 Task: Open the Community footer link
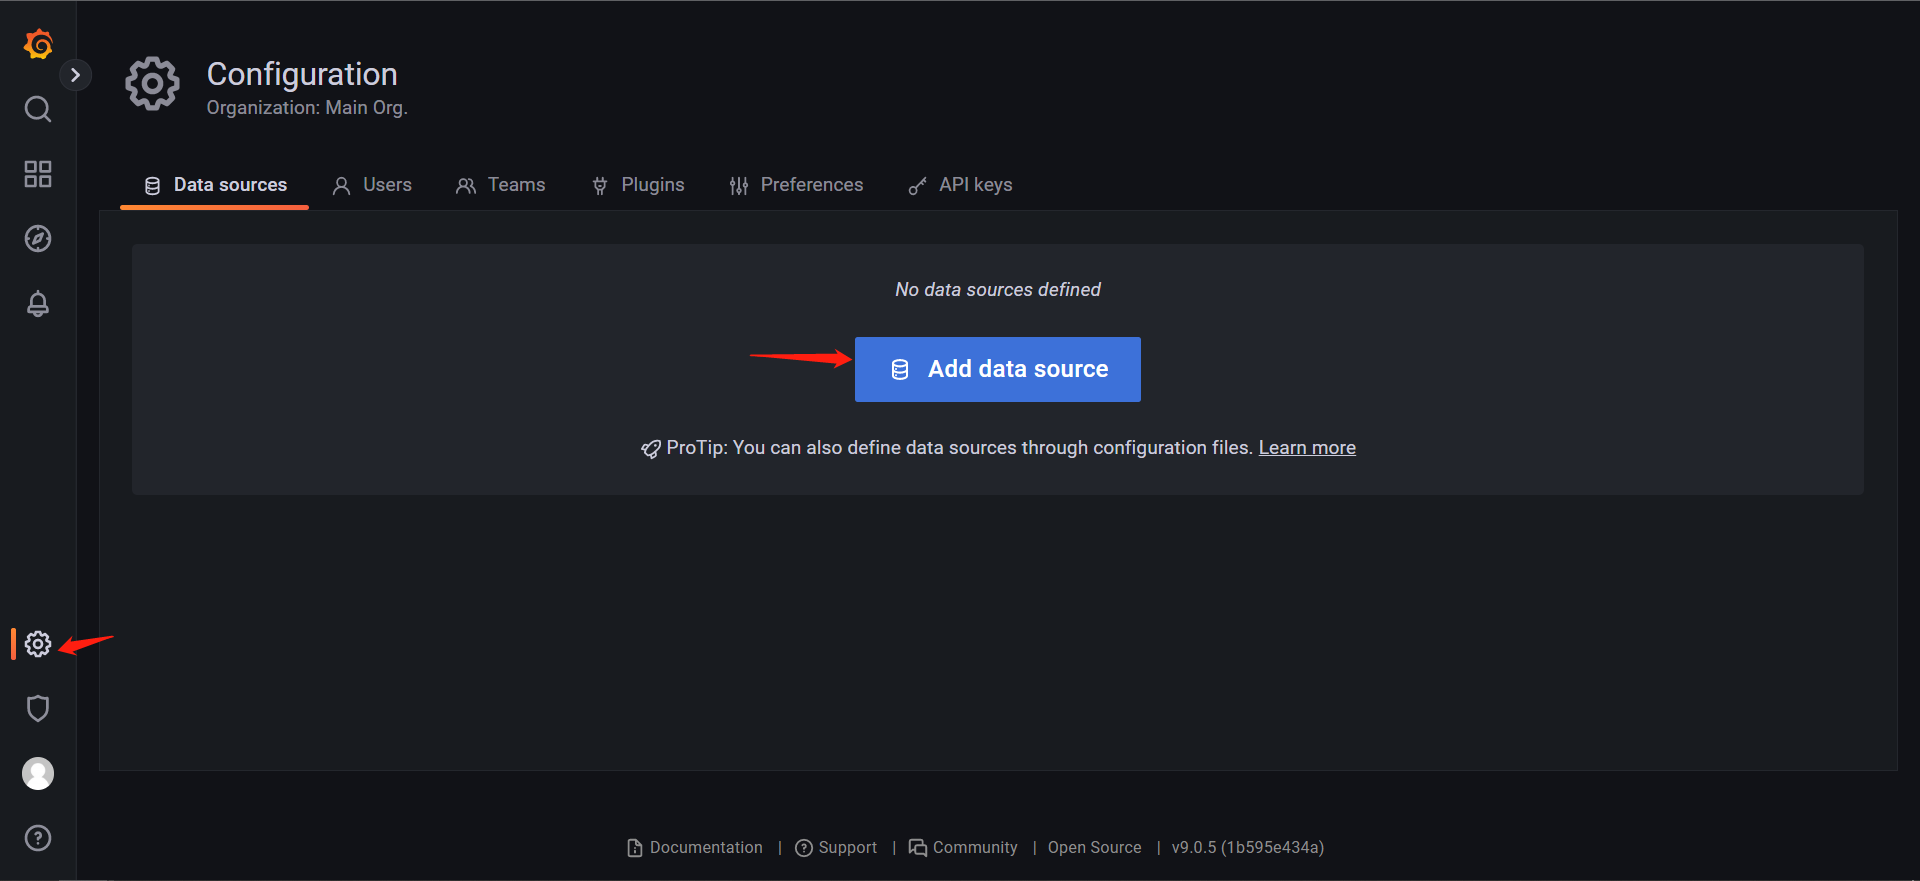tap(963, 847)
